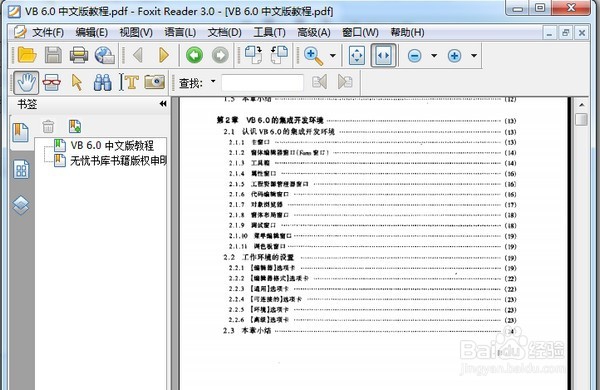The image size is (600, 390).
Task: Select the text selection tool
Action: (129, 82)
